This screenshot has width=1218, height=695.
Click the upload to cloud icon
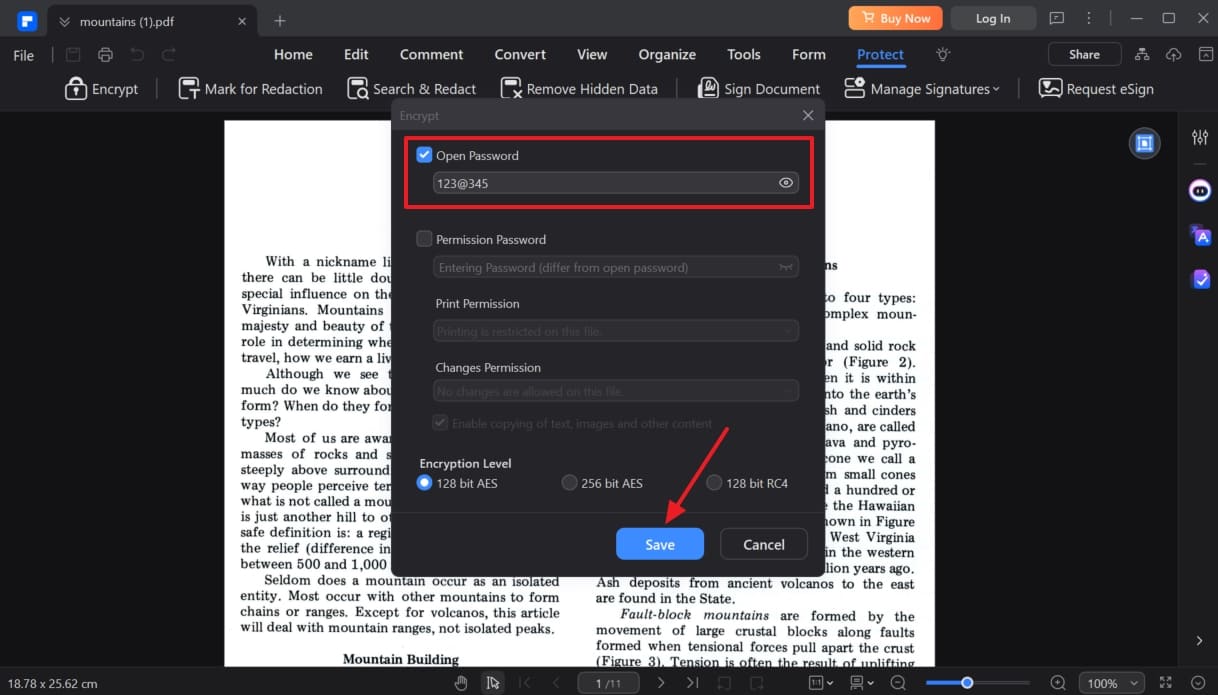(1174, 55)
